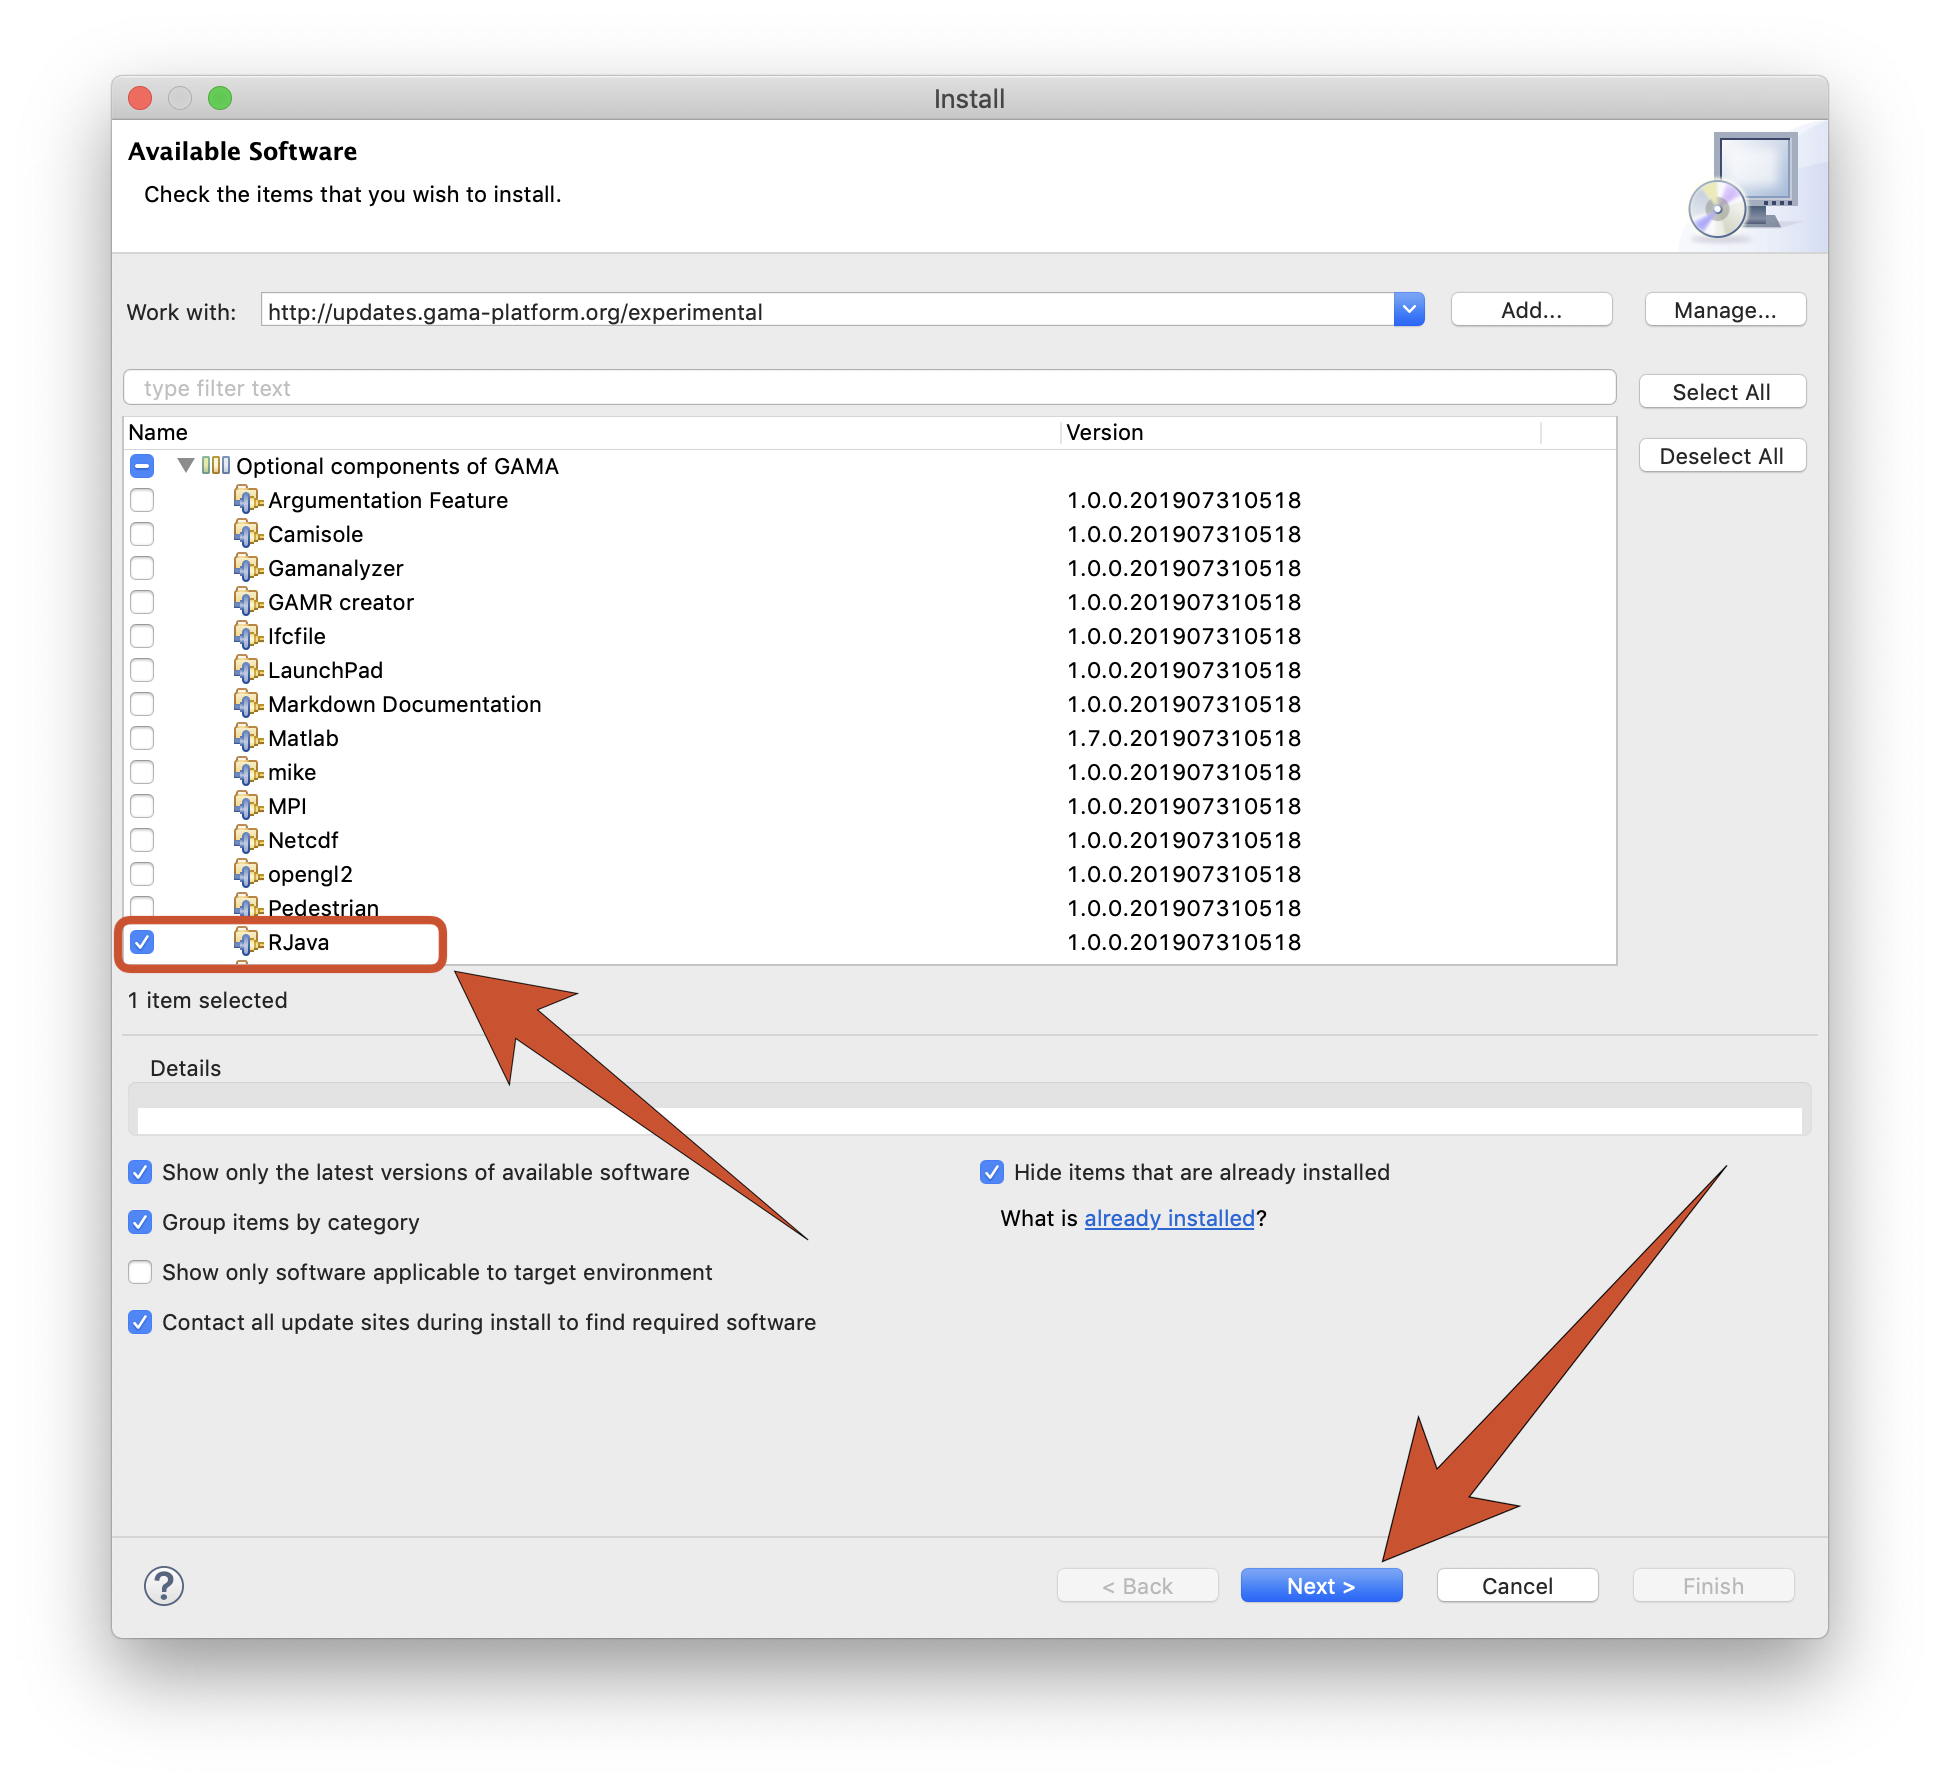The image size is (1940, 1786).
Task: Enable Show only software applicable to target environment
Action: pos(140,1272)
